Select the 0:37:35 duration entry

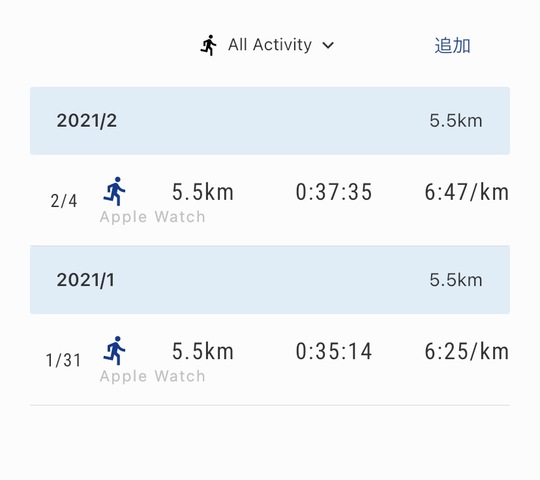(334, 192)
